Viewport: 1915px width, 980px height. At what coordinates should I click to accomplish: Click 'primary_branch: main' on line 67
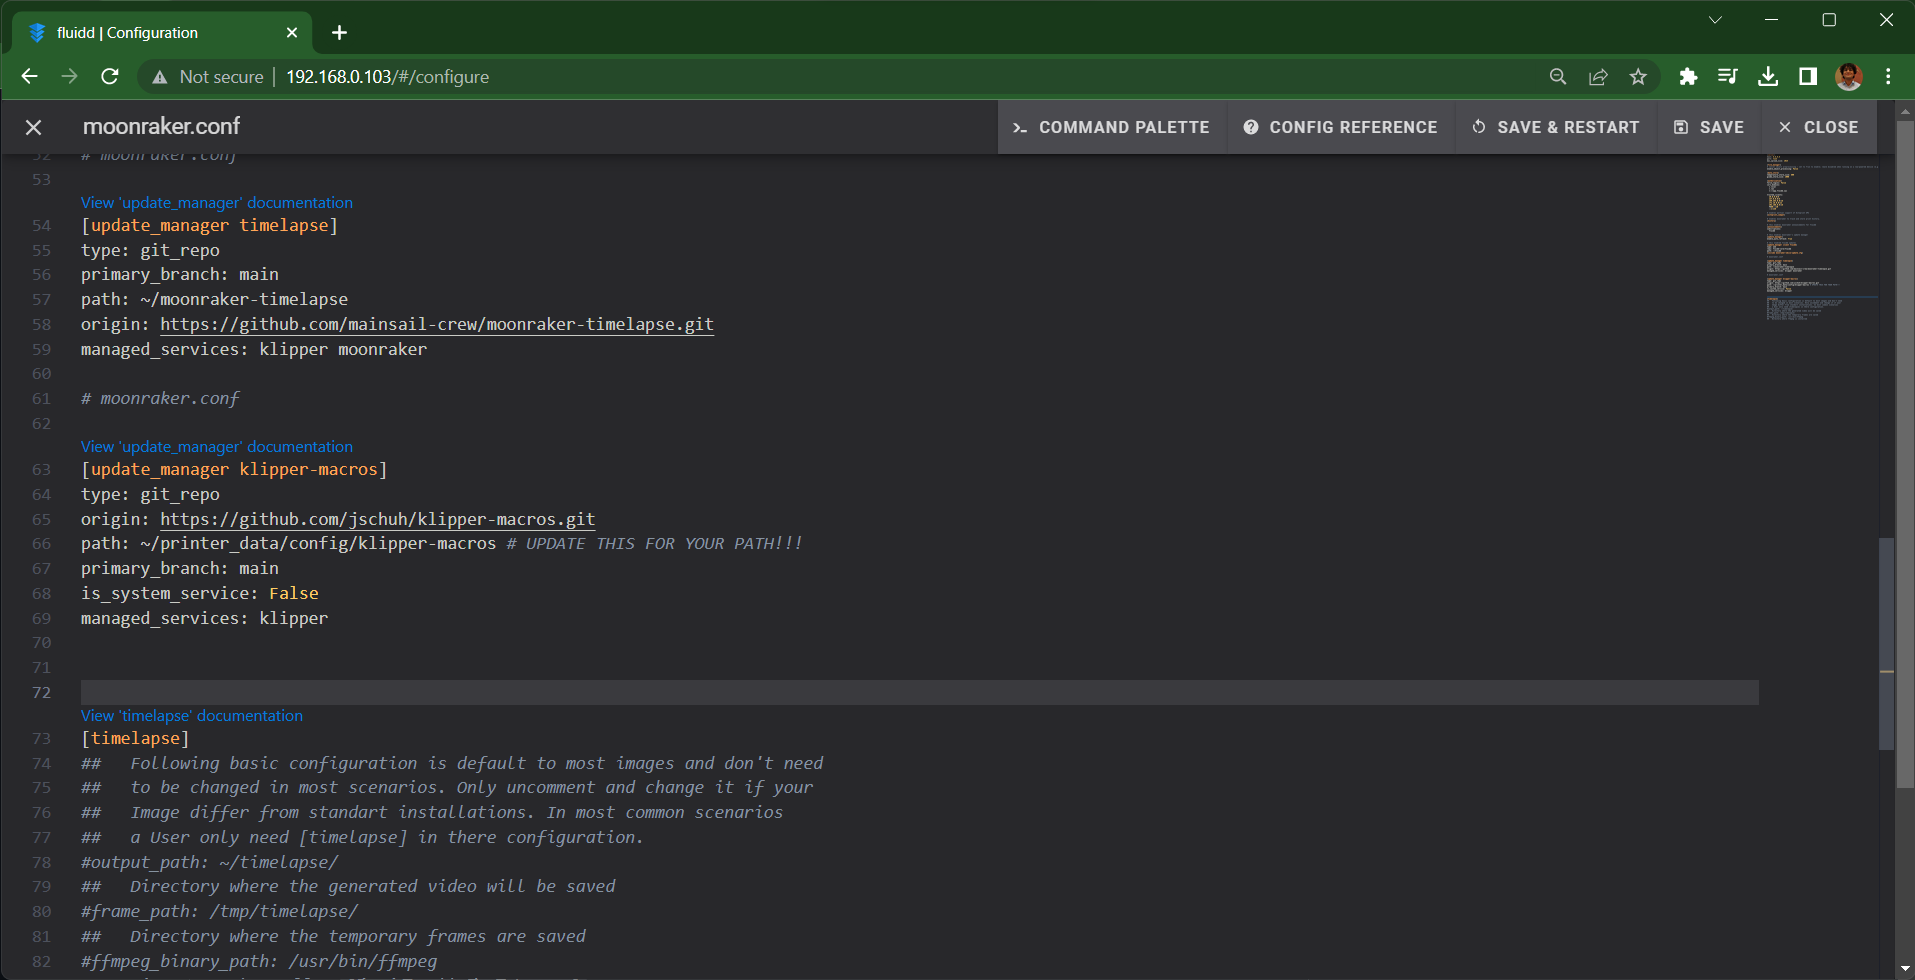(x=180, y=568)
